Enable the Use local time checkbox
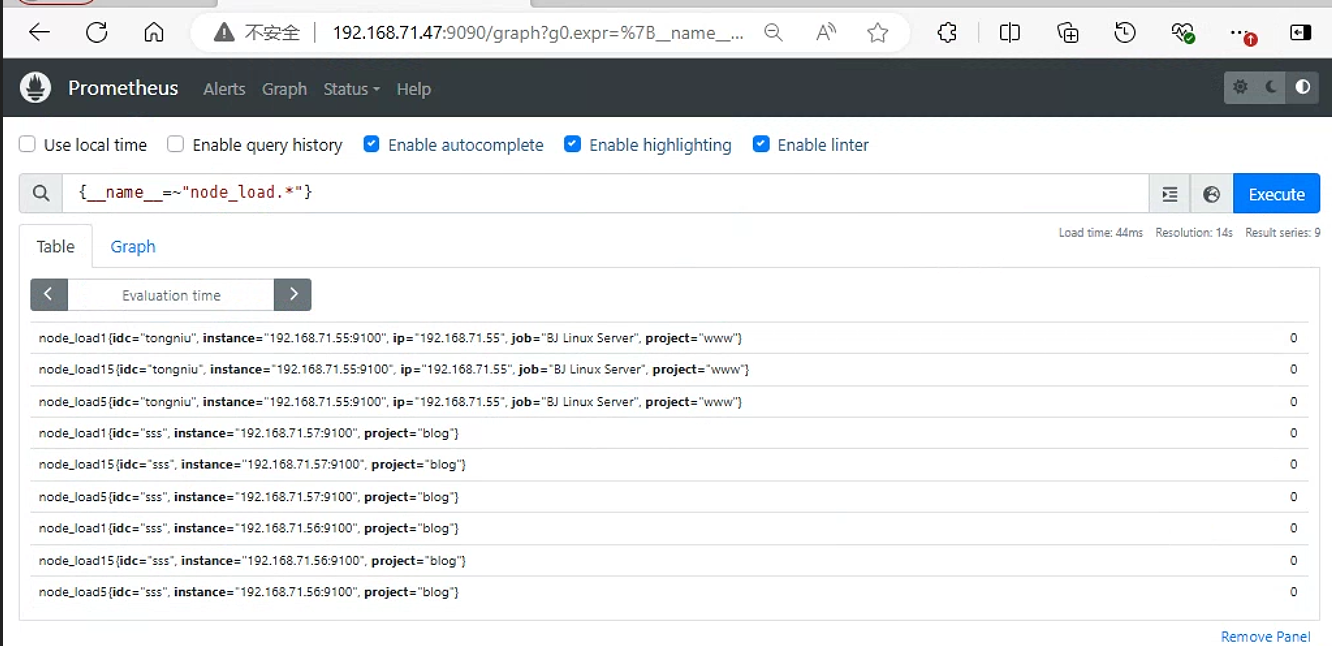 28,144
